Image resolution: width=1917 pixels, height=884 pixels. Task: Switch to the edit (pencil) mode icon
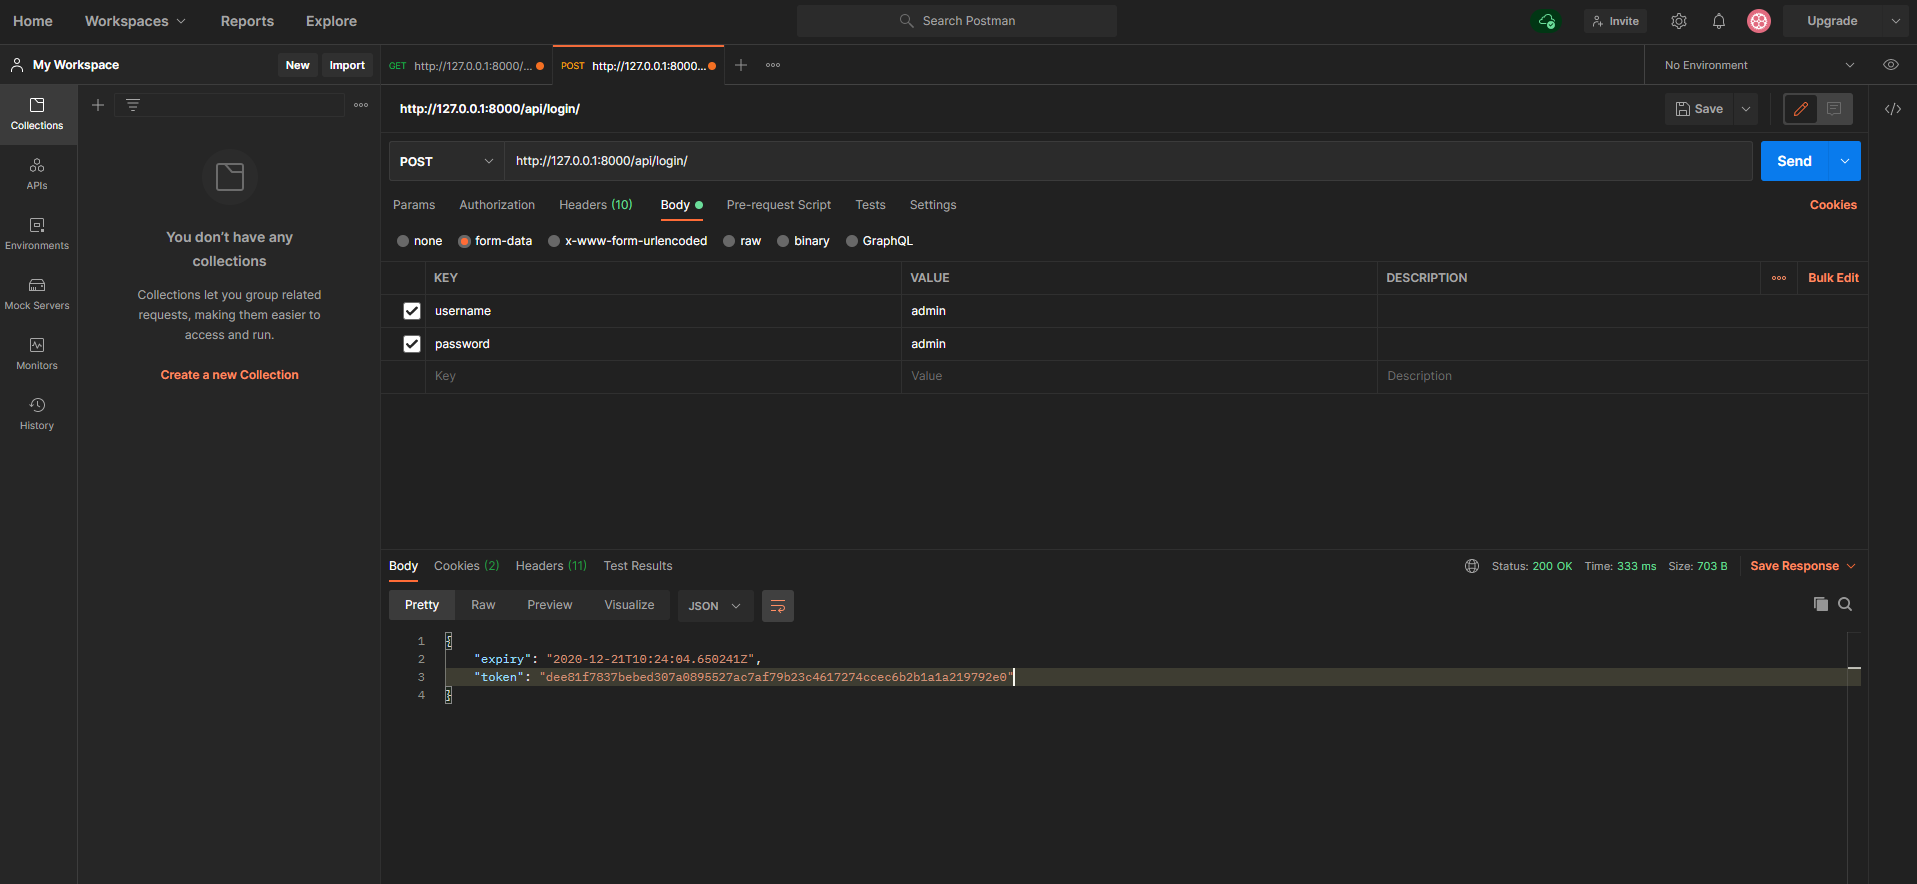click(x=1801, y=109)
